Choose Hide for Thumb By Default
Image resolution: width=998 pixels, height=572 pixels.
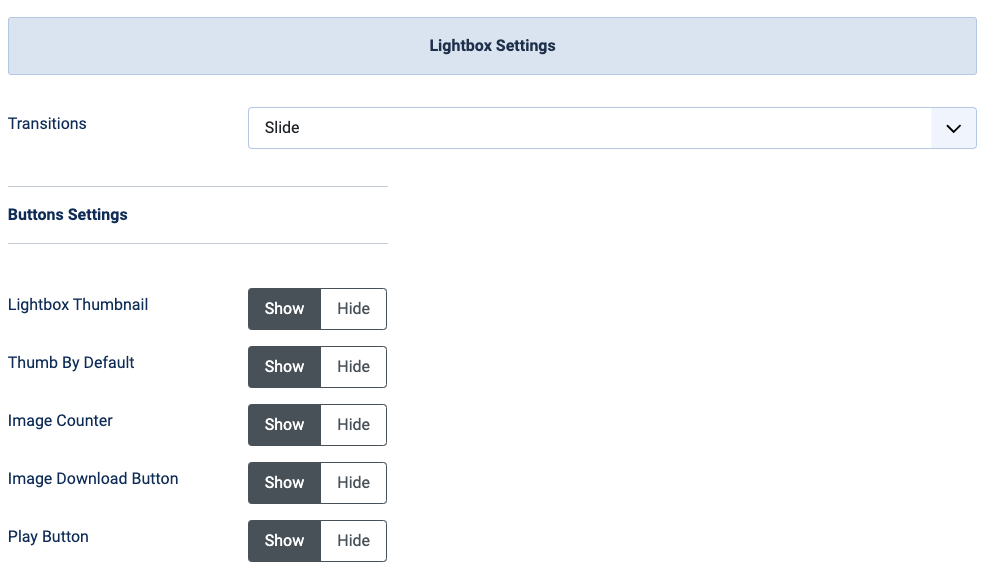click(x=353, y=367)
